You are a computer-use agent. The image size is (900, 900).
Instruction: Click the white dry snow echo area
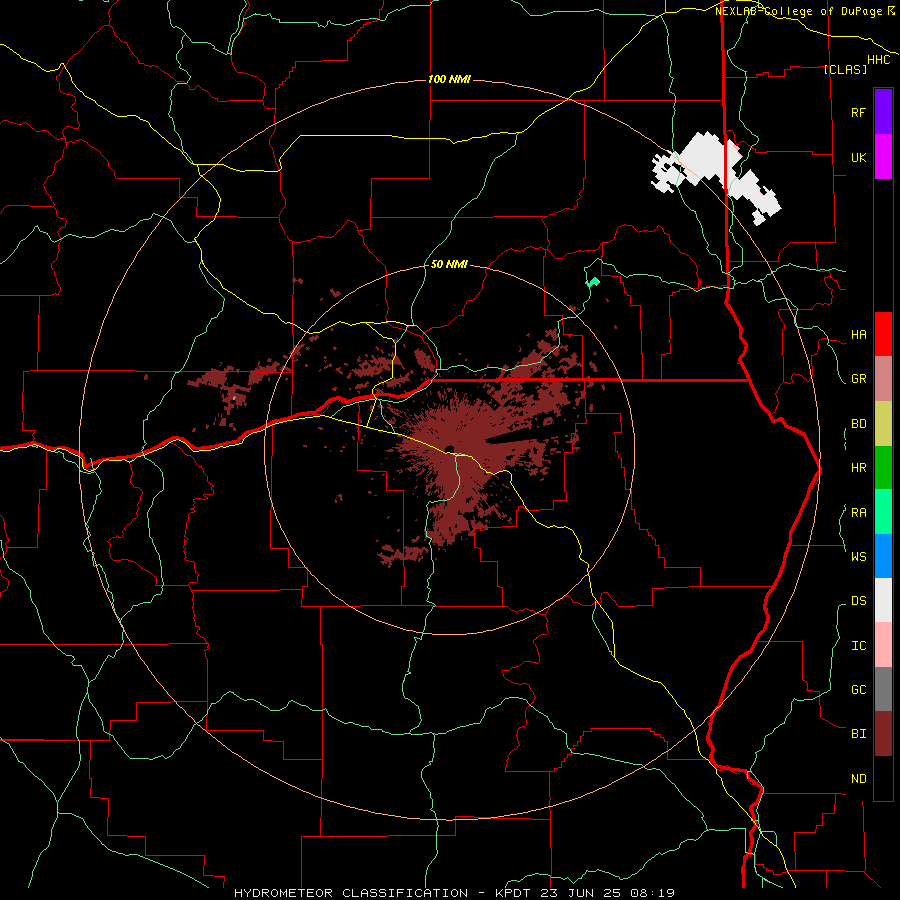pyautogui.click(x=705, y=159)
